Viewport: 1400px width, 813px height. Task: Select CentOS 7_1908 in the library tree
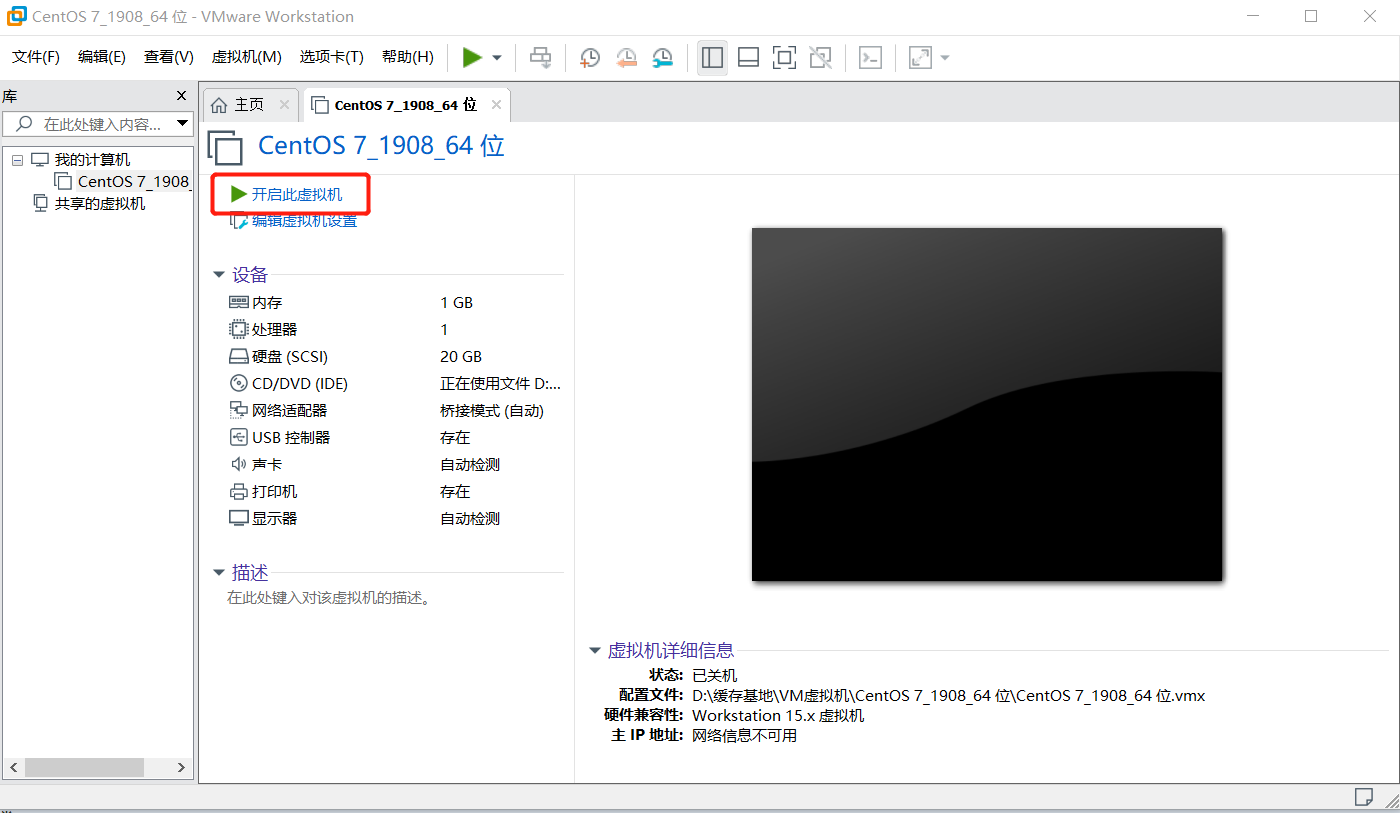133,182
